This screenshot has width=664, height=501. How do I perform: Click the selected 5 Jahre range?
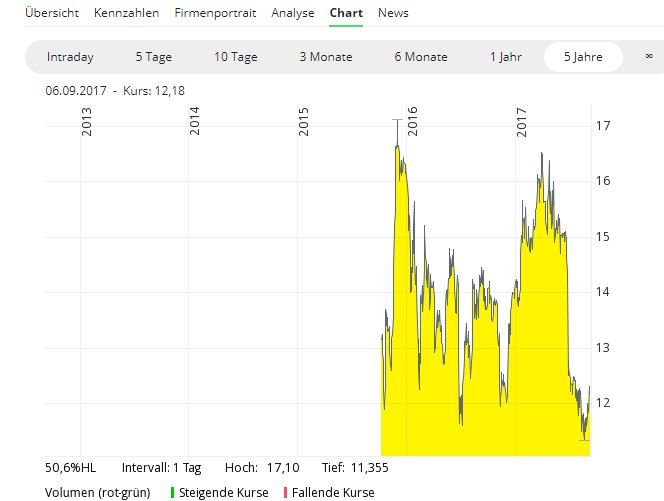[x=583, y=57]
